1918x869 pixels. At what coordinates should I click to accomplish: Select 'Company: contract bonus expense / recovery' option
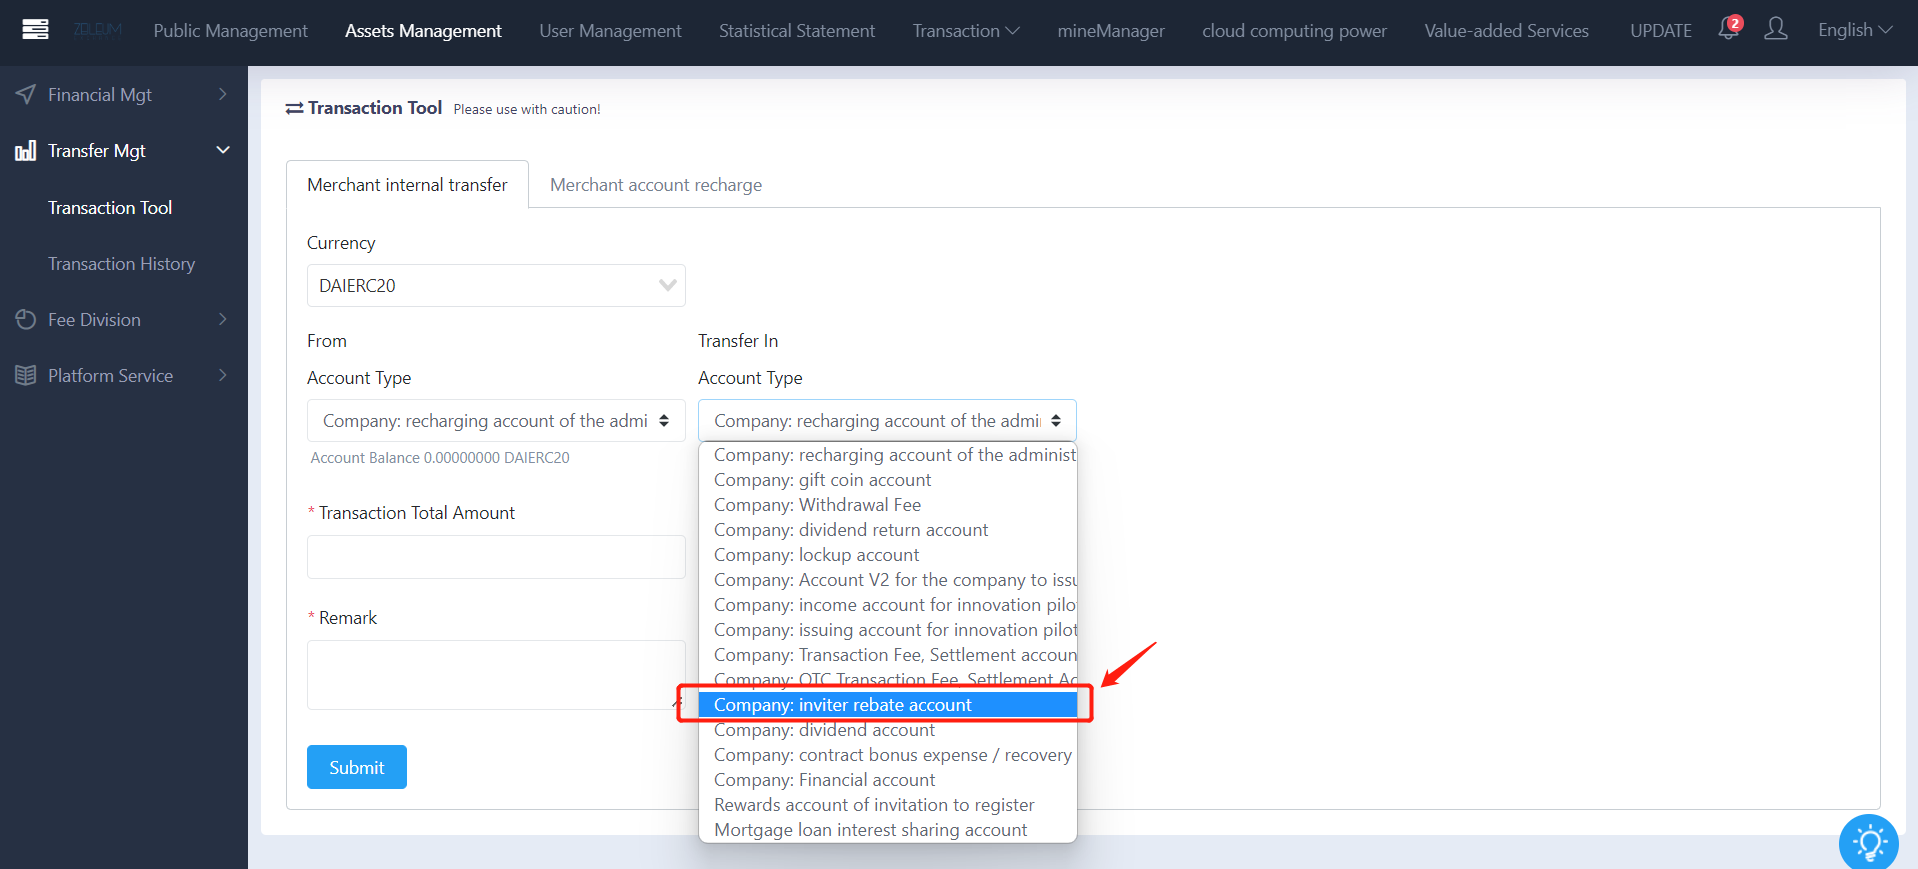coord(888,755)
